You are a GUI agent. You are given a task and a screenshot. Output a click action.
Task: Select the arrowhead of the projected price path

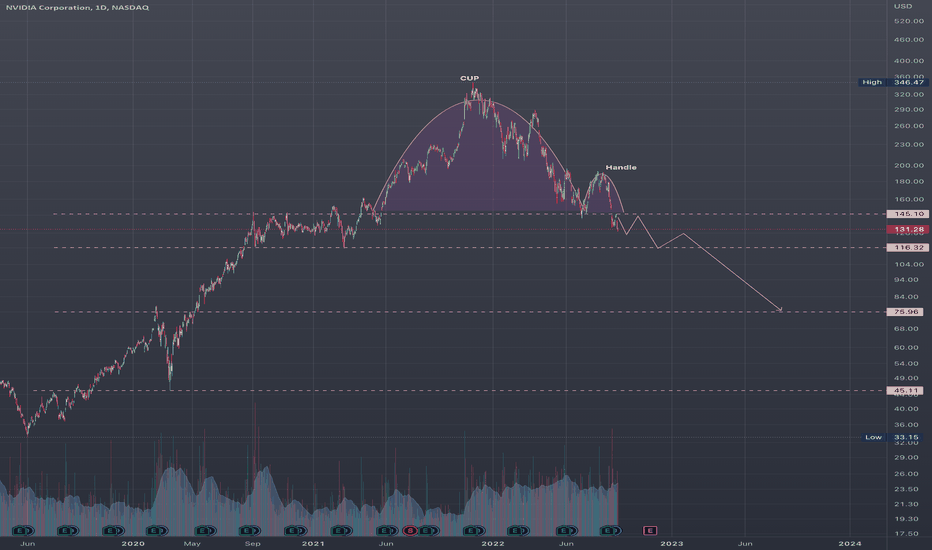(x=780, y=309)
